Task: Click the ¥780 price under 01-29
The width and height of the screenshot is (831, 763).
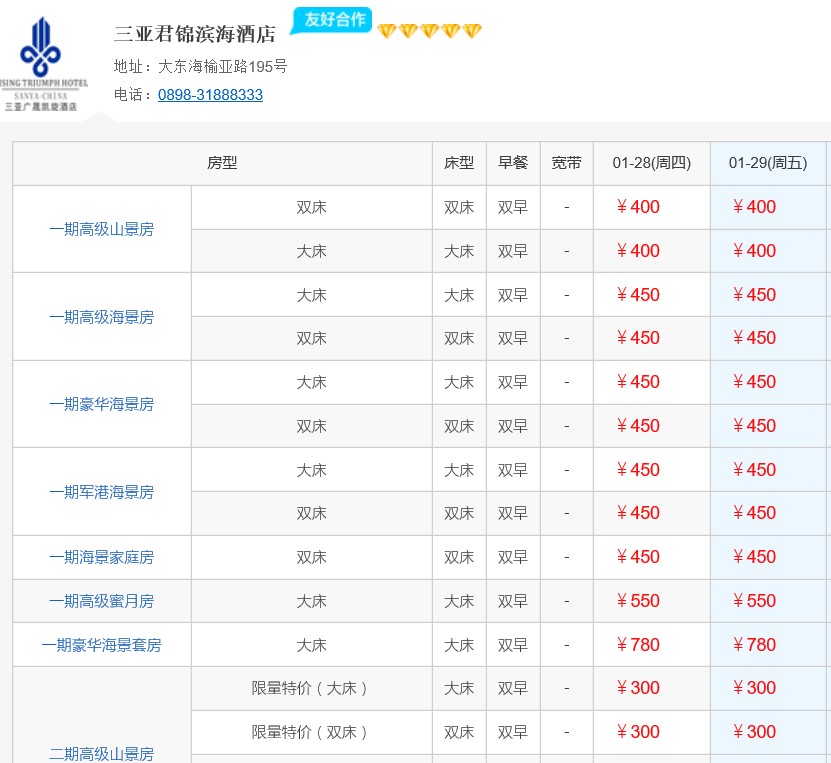Action: [x=754, y=645]
